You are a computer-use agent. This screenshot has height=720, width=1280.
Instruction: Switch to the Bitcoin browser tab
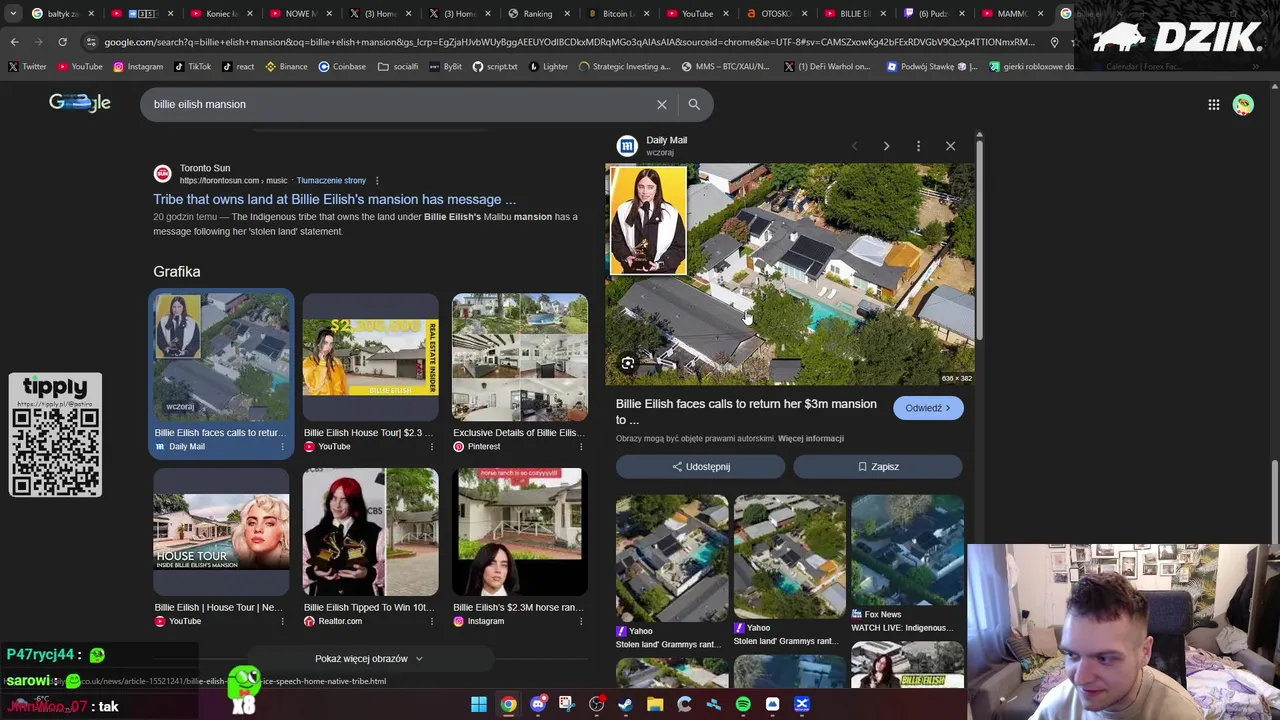point(617,14)
